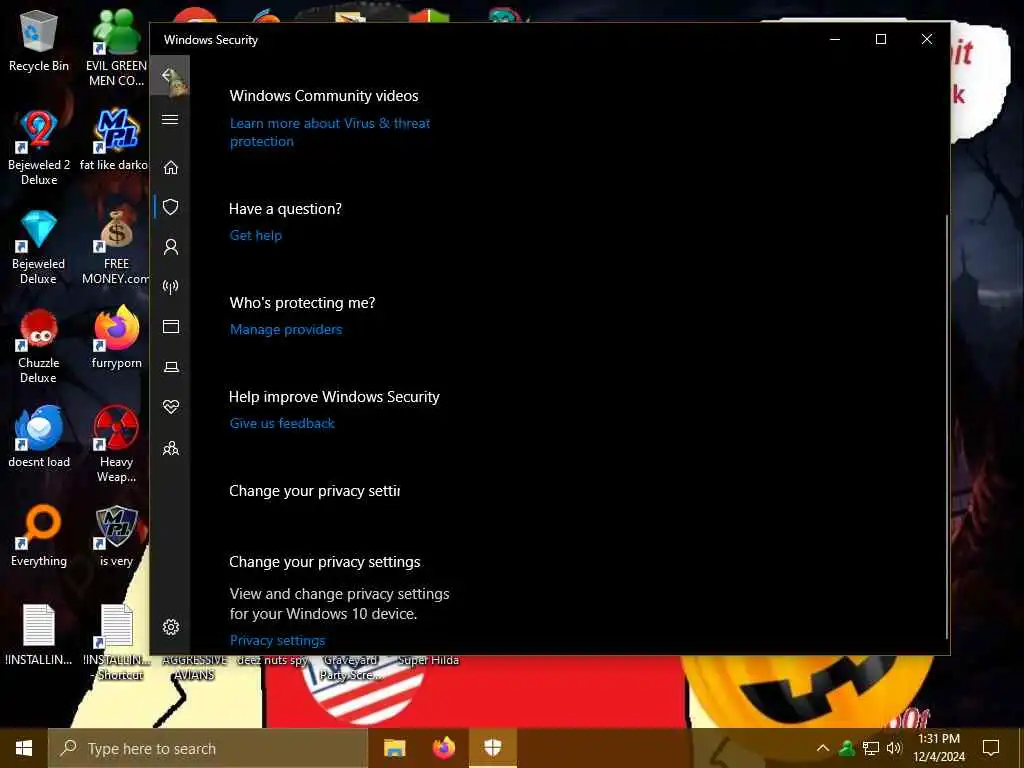Screen dimensions: 1024x768
Task: Click Windows Security taskbar button
Action: 493,748
